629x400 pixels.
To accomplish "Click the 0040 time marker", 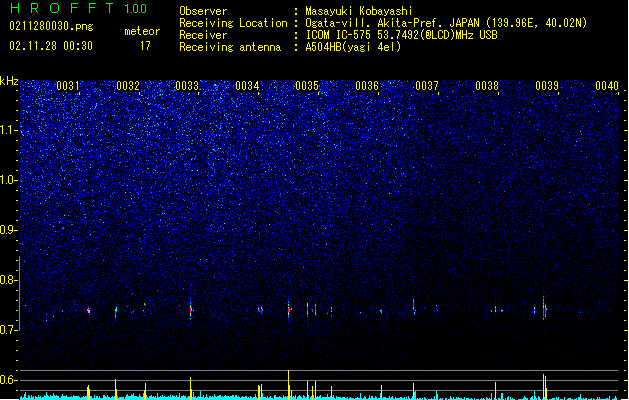I will coord(607,85).
